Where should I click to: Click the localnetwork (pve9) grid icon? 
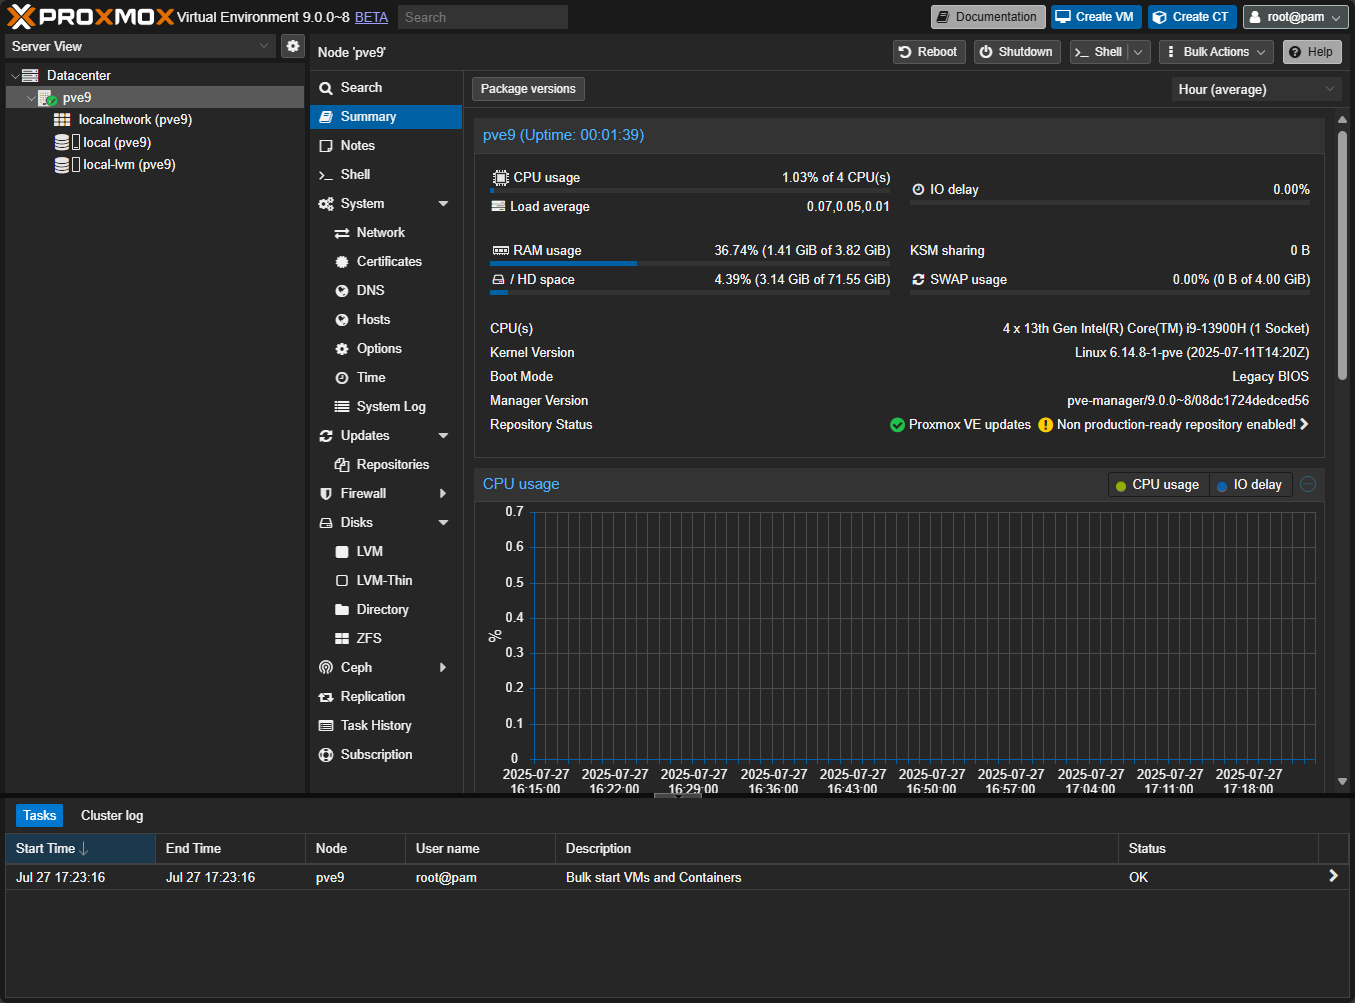(x=62, y=120)
